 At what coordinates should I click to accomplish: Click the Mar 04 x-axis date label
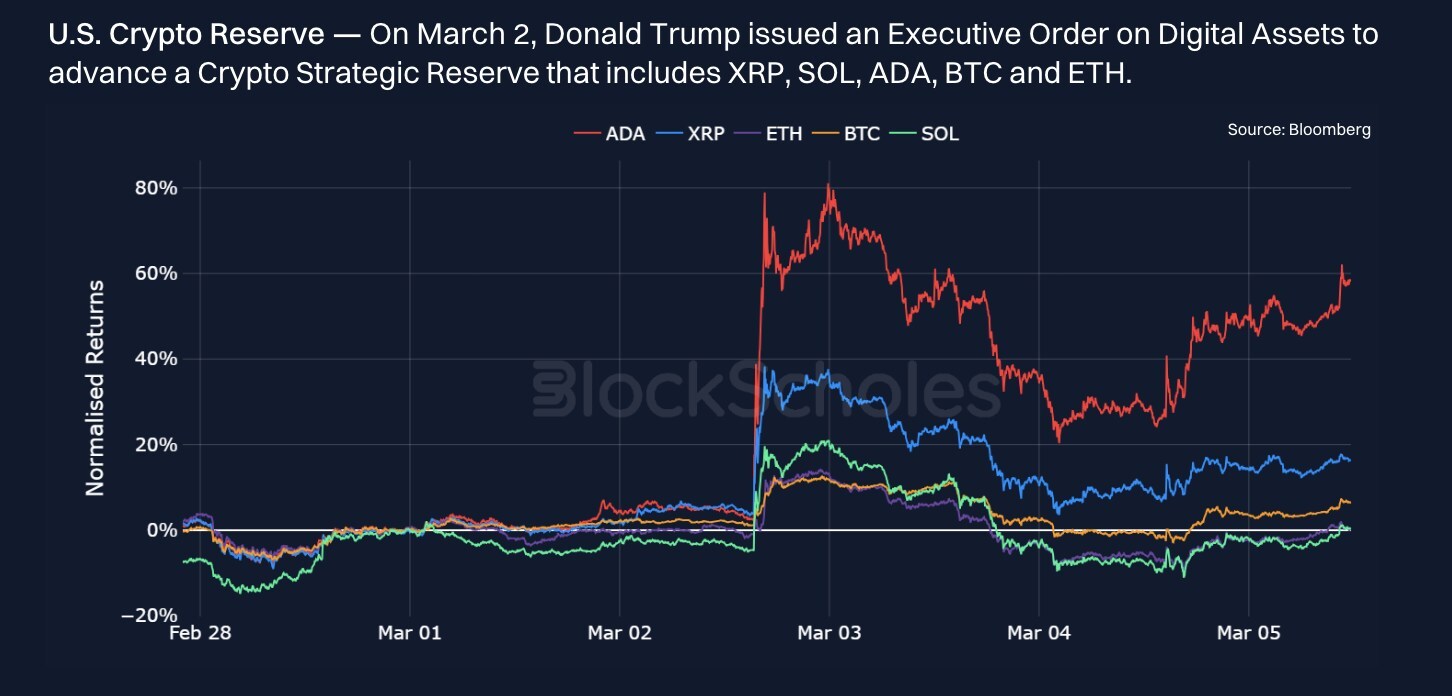point(1039,633)
